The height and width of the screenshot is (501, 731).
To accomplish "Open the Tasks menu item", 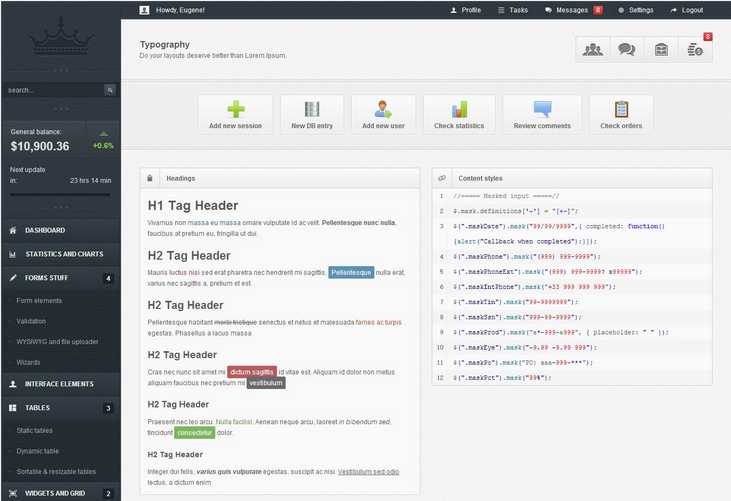I will [513, 10].
